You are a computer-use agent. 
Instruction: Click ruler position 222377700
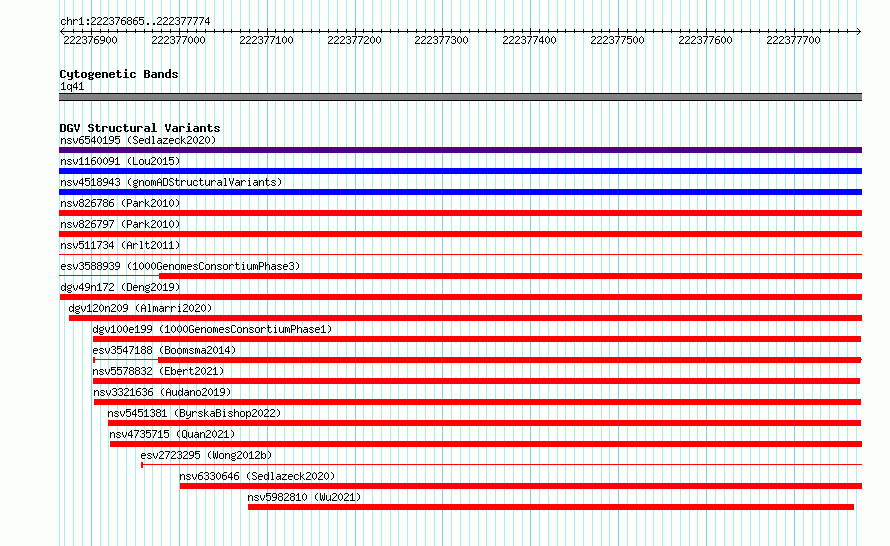[794, 40]
